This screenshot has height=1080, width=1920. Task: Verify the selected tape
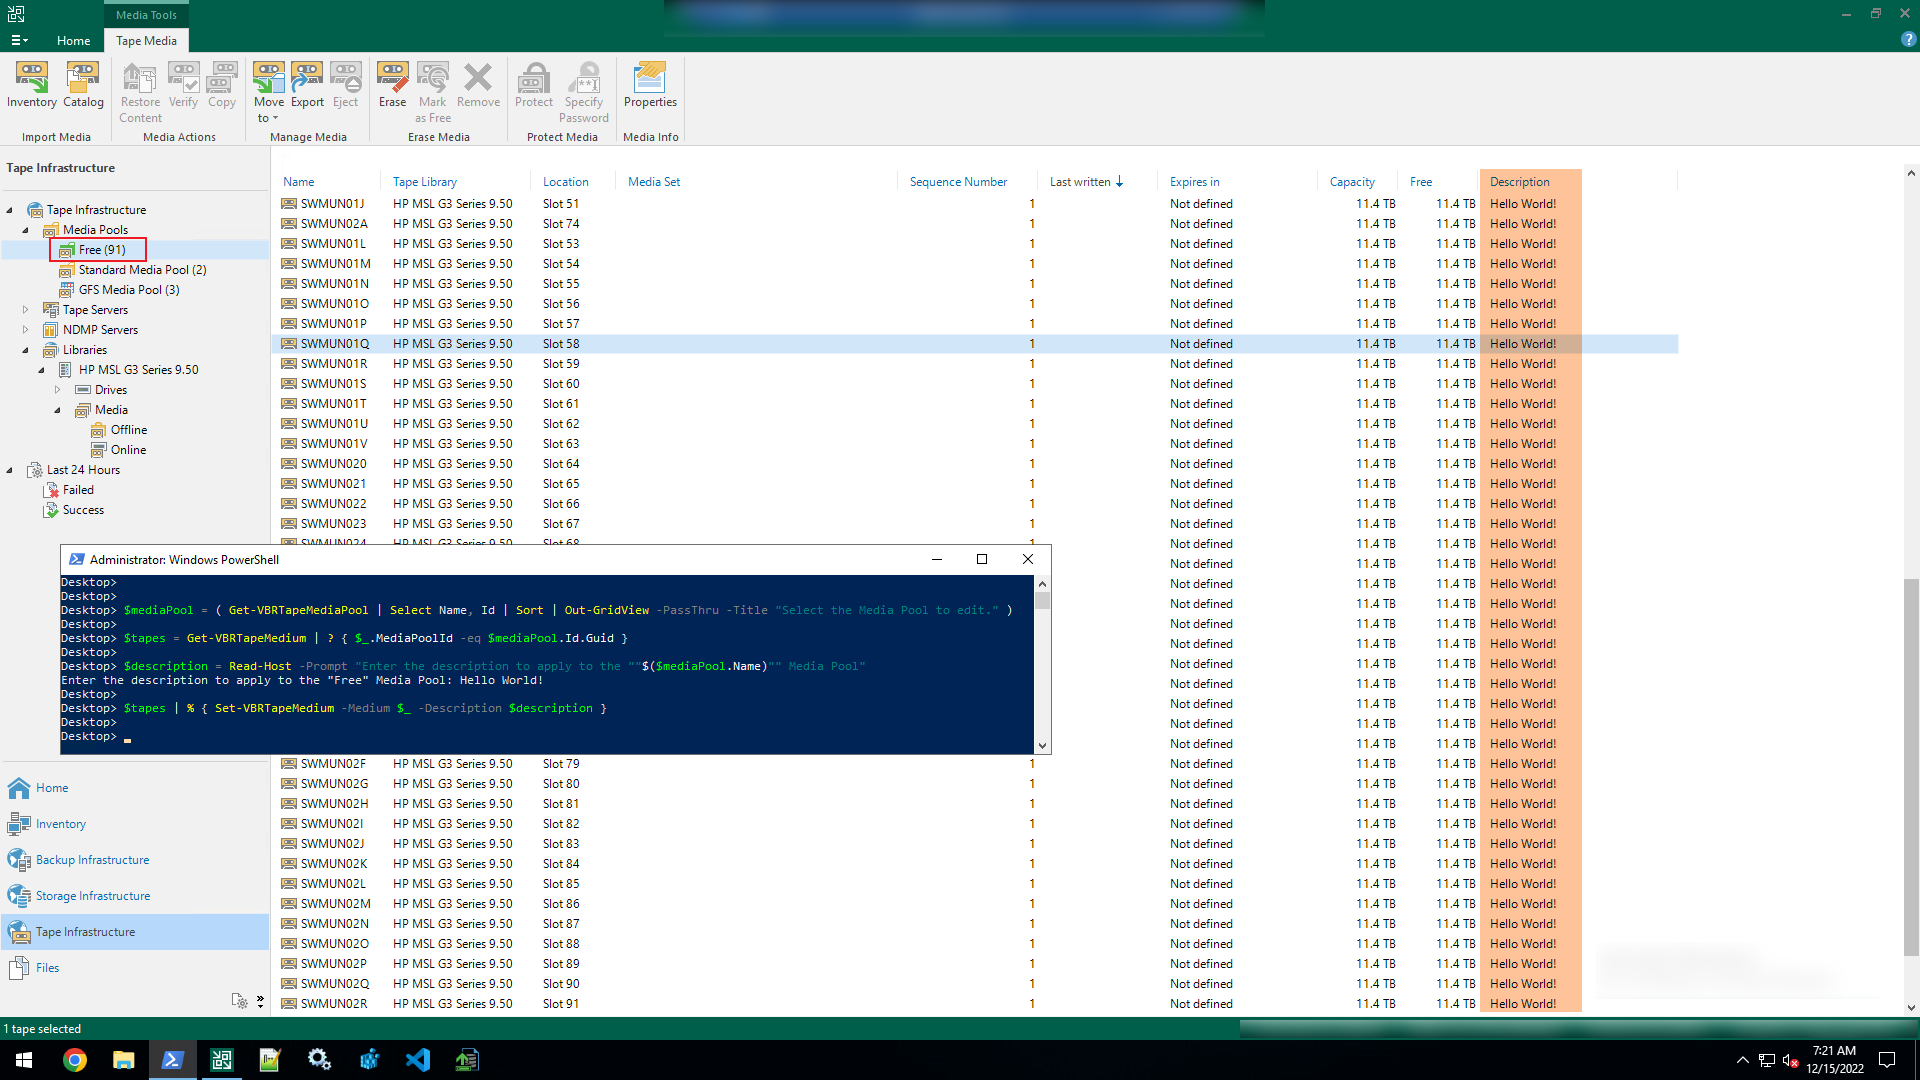click(183, 88)
